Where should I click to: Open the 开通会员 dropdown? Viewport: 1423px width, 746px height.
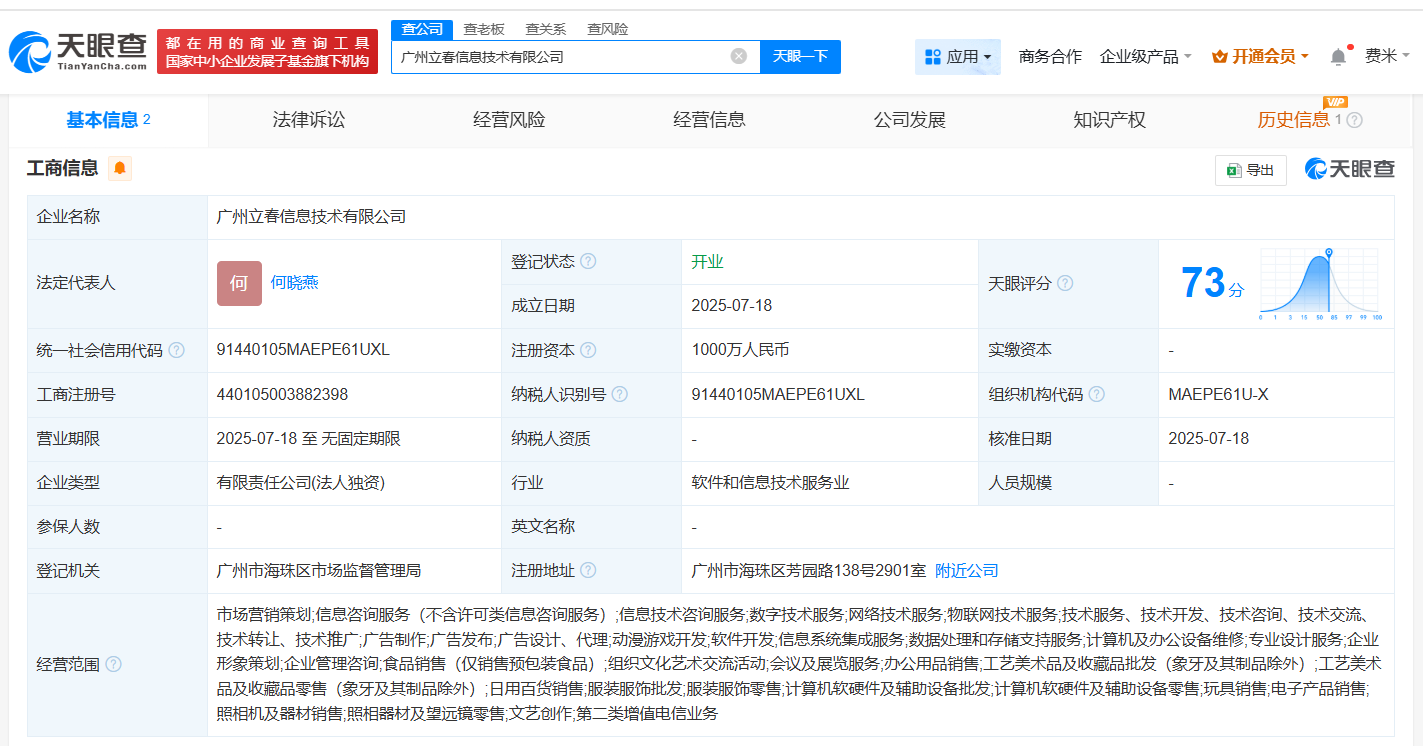[x=1260, y=57]
